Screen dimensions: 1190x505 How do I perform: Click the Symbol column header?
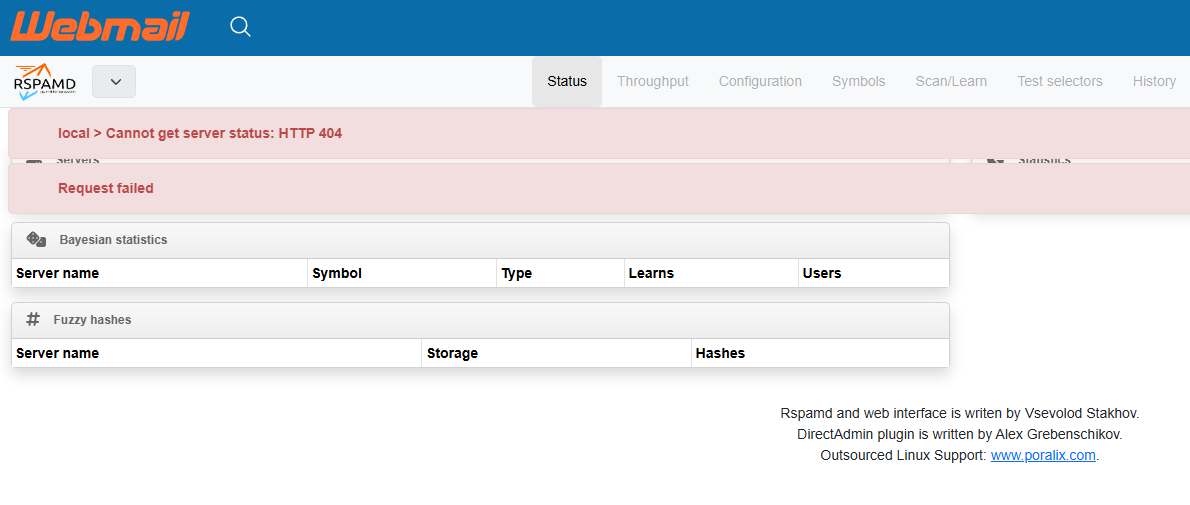tap(337, 273)
